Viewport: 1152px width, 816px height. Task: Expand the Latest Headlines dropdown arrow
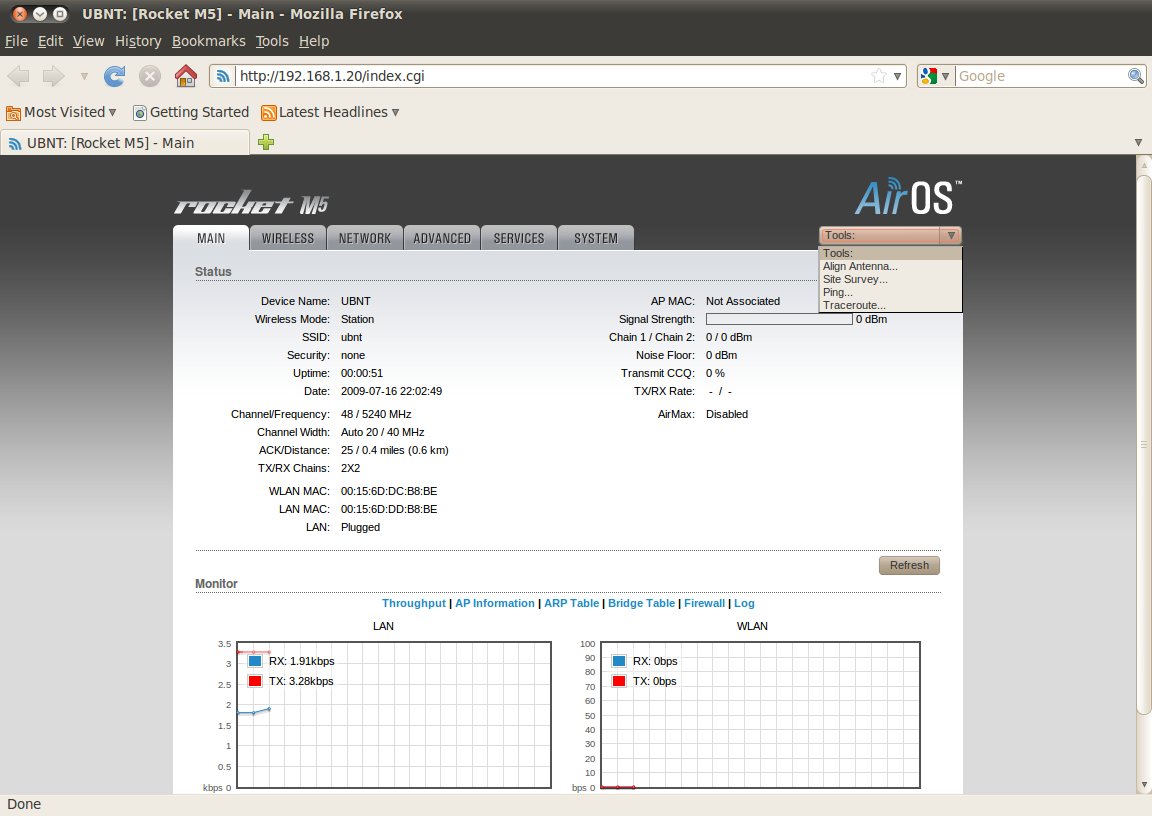coord(395,112)
